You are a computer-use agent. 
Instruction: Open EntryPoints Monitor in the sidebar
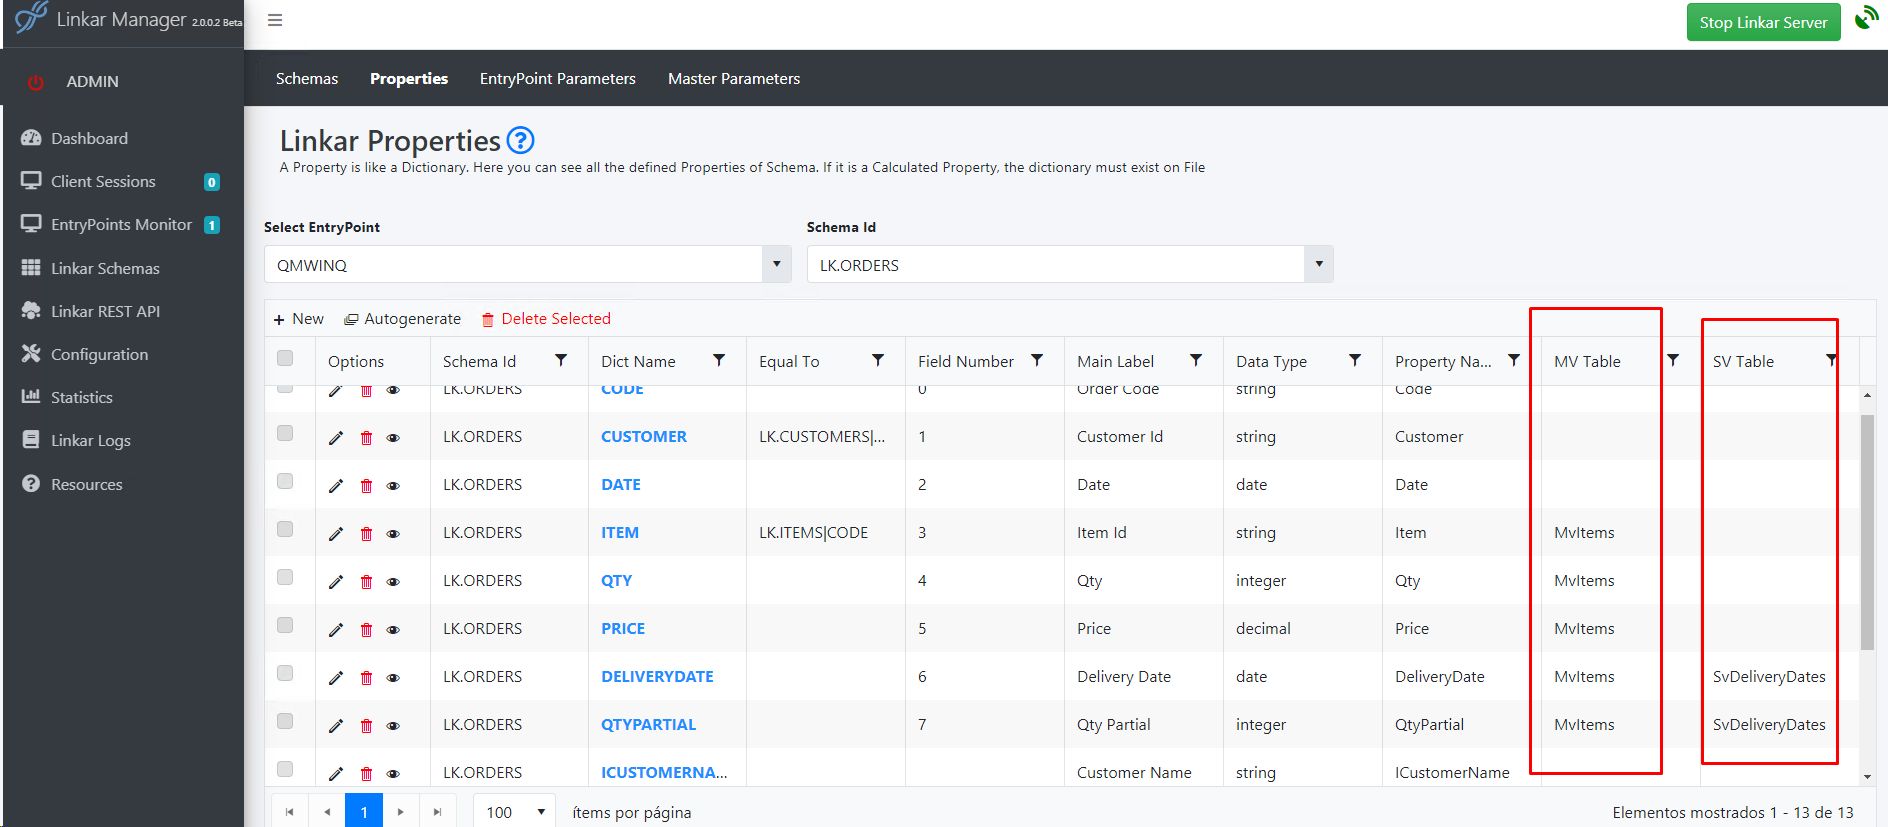click(x=123, y=224)
